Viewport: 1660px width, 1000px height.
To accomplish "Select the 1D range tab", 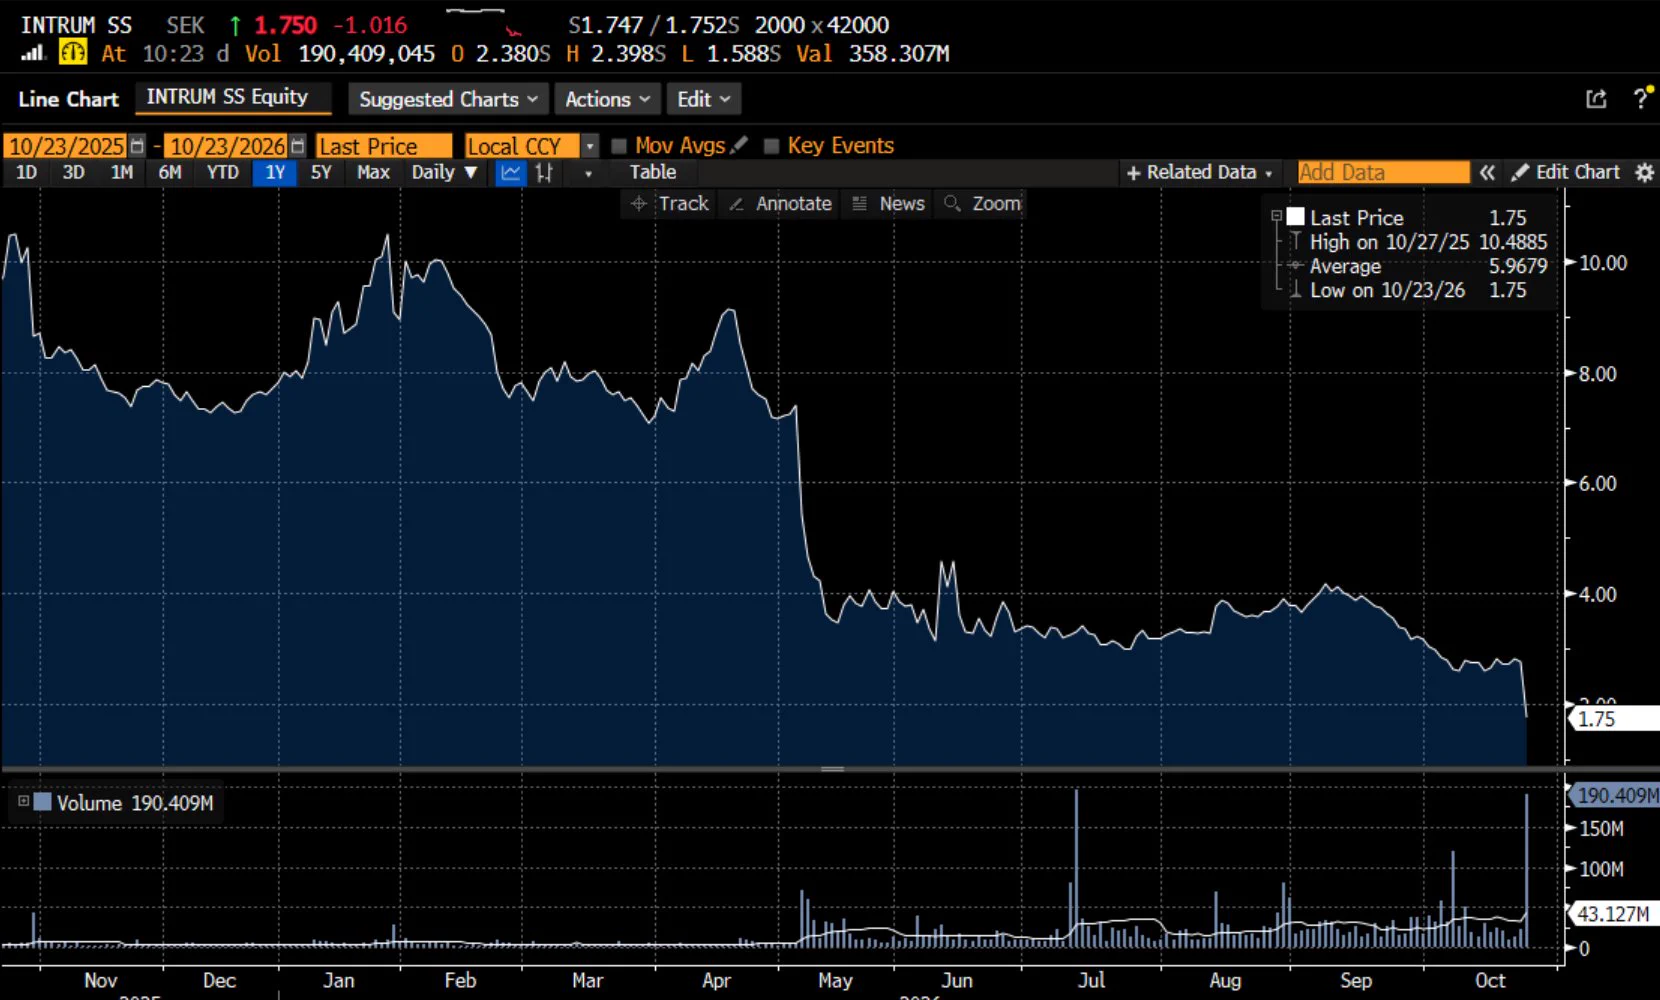I will click(27, 172).
